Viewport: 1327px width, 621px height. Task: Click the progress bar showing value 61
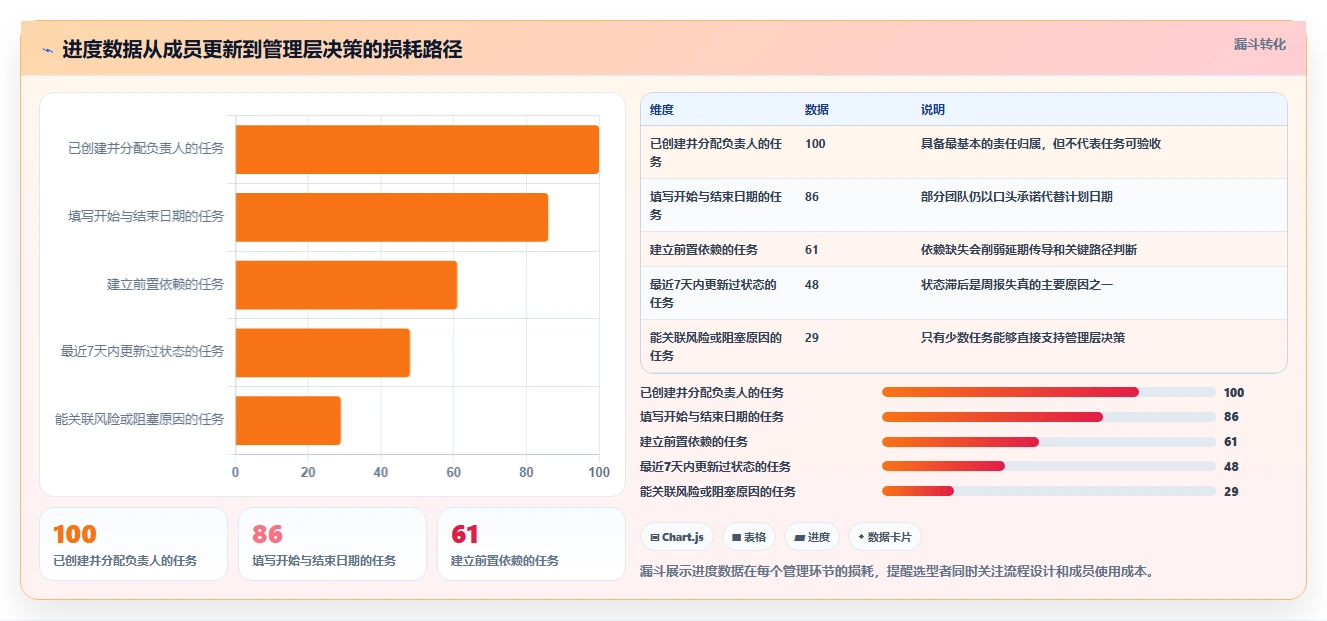tap(1049, 441)
